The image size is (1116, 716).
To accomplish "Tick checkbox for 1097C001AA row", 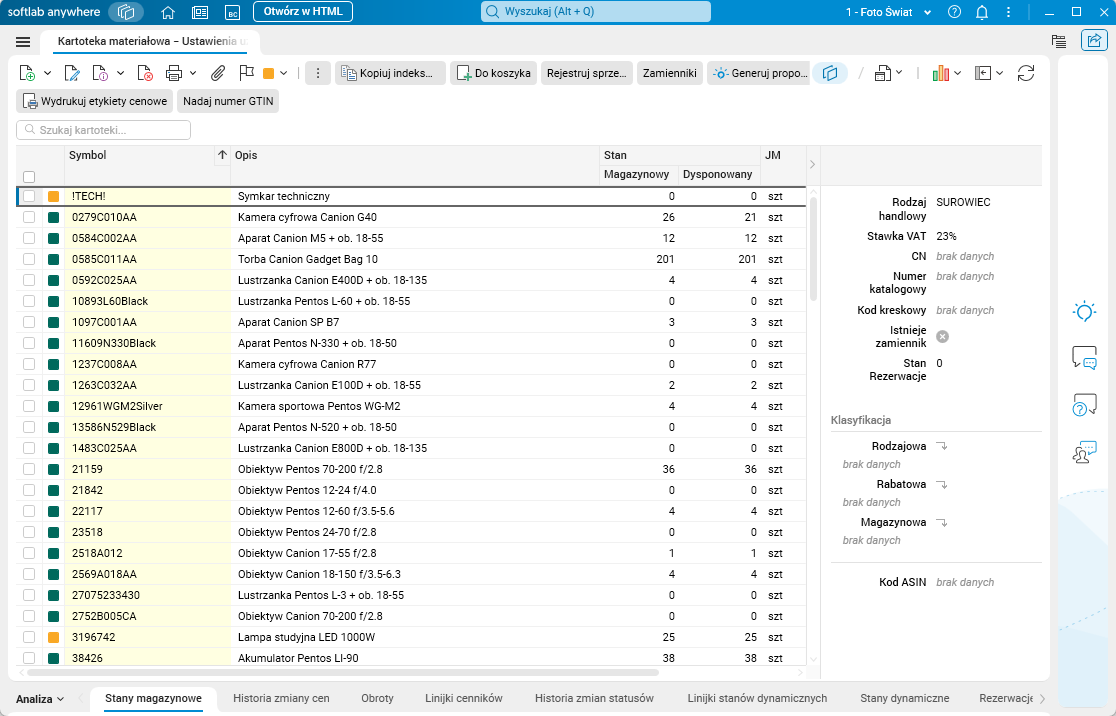I will [29, 322].
